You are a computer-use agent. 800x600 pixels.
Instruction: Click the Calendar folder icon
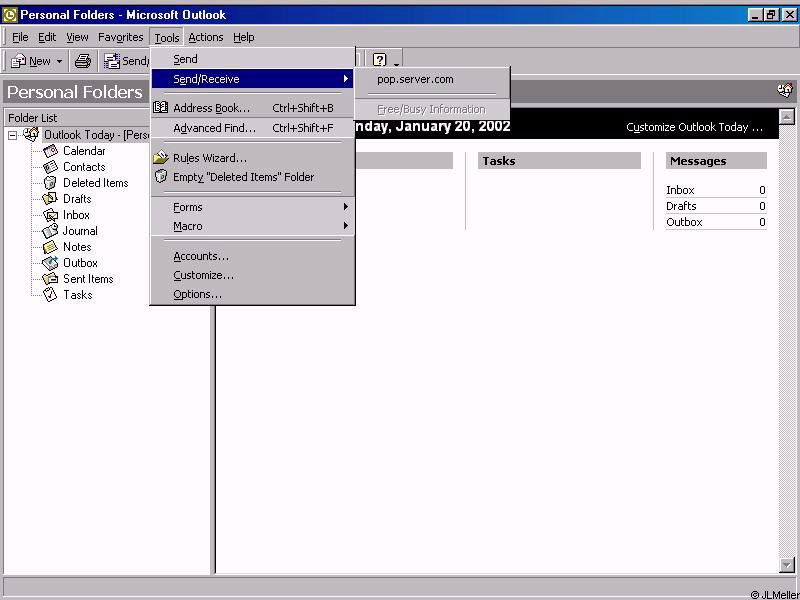(51, 151)
